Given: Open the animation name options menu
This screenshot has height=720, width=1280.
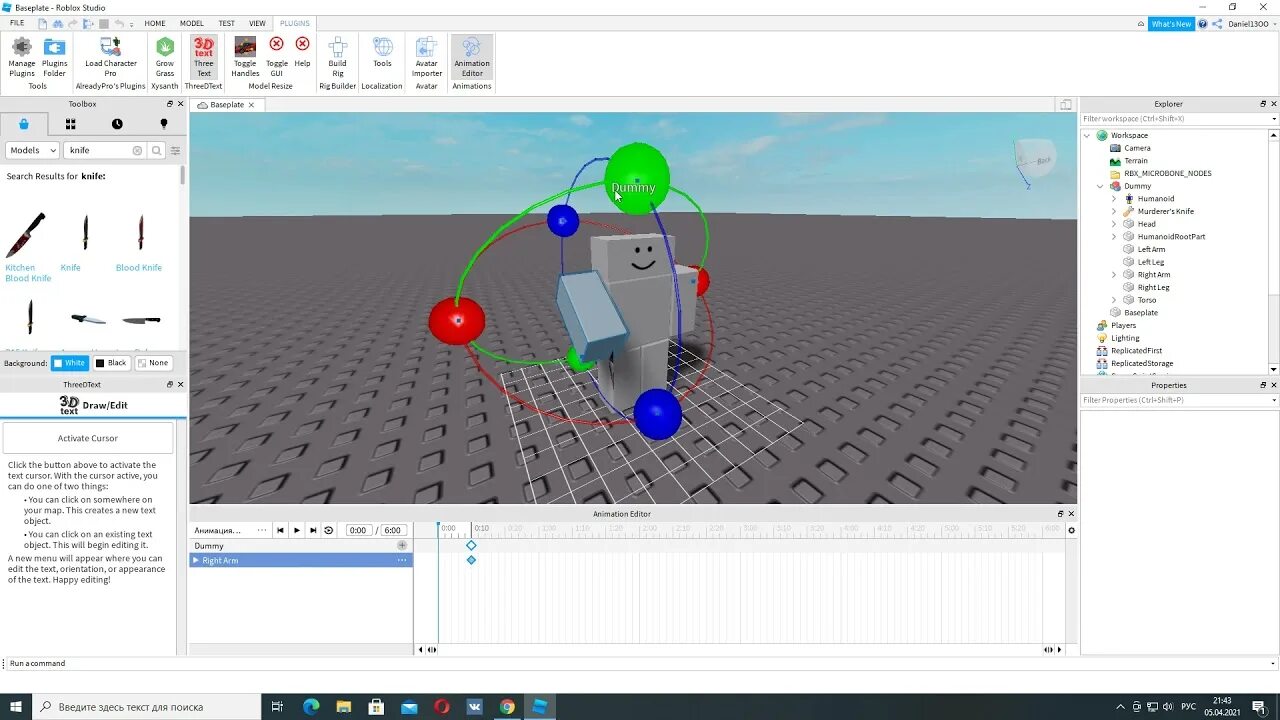Looking at the screenshot, I should pyautogui.click(x=262, y=530).
